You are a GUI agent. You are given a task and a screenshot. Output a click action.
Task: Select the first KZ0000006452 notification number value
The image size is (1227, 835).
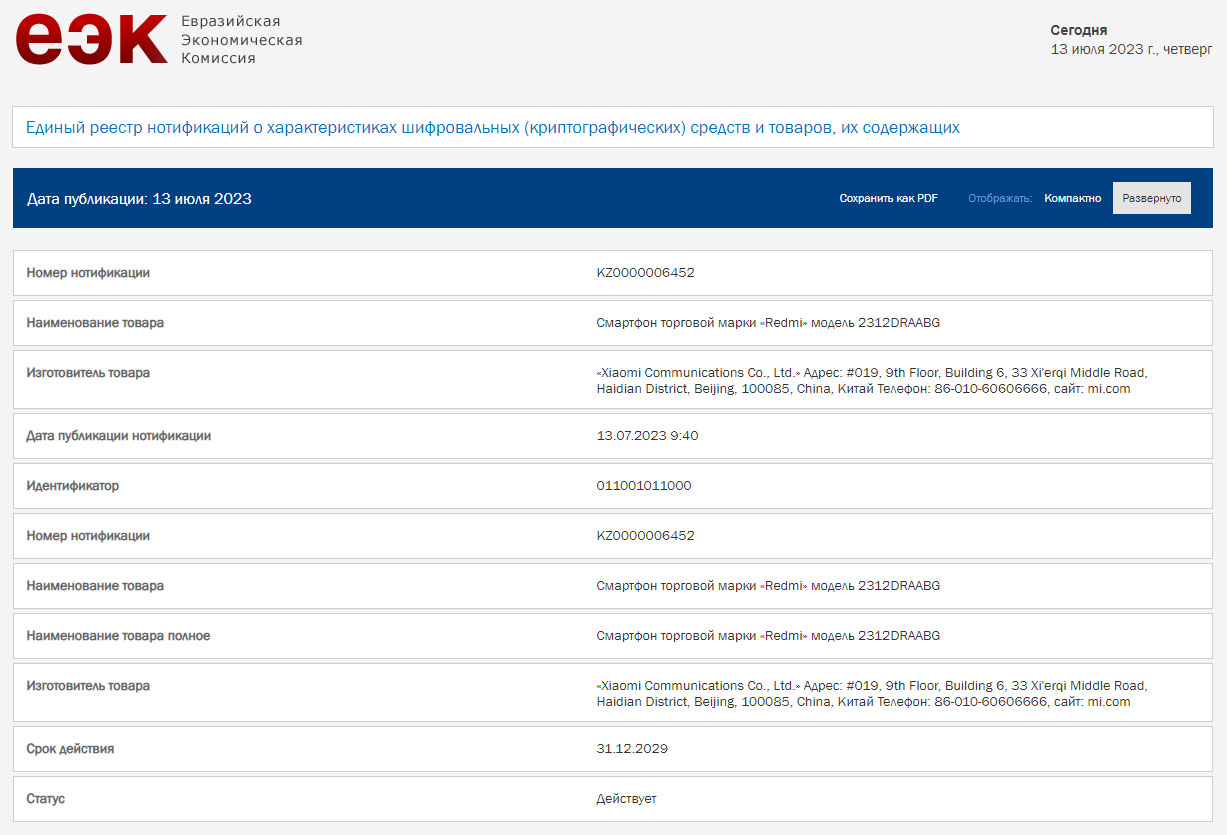pyautogui.click(x=645, y=273)
